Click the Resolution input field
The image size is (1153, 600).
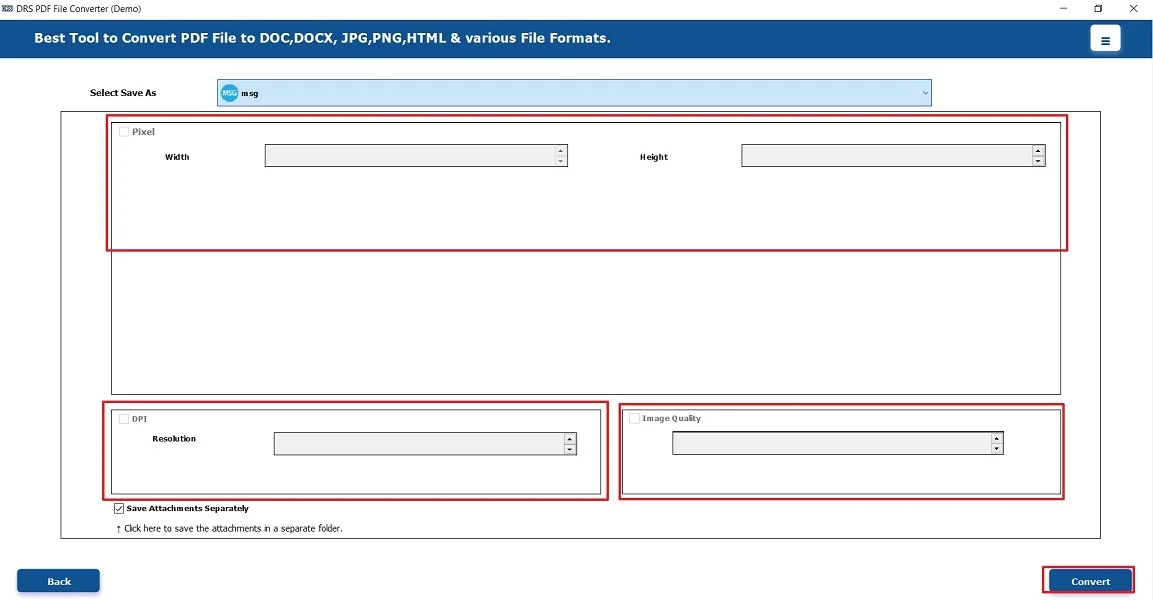pyautogui.click(x=418, y=444)
